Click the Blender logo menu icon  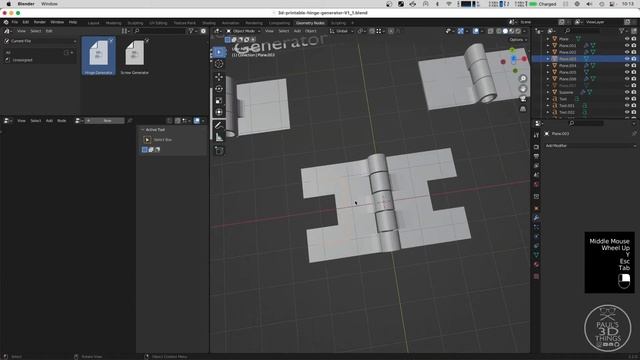click(6, 22)
